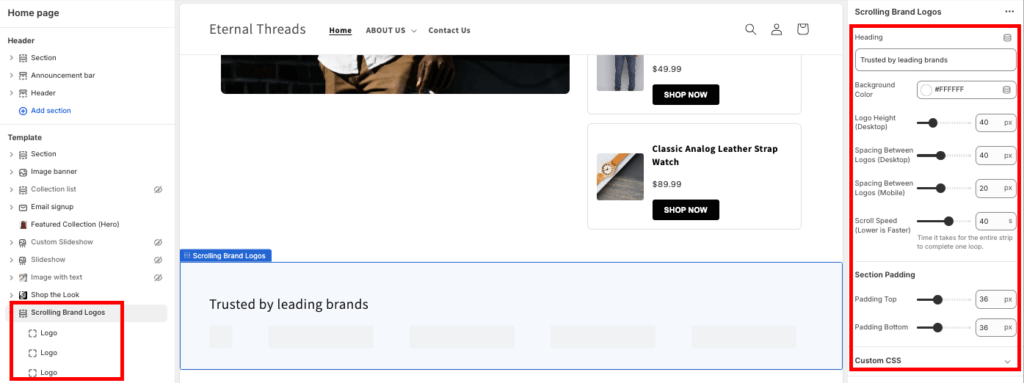The width and height of the screenshot is (1024, 383).
Task: Click dynamic source icon in Background Color field
Action: coord(1006,90)
